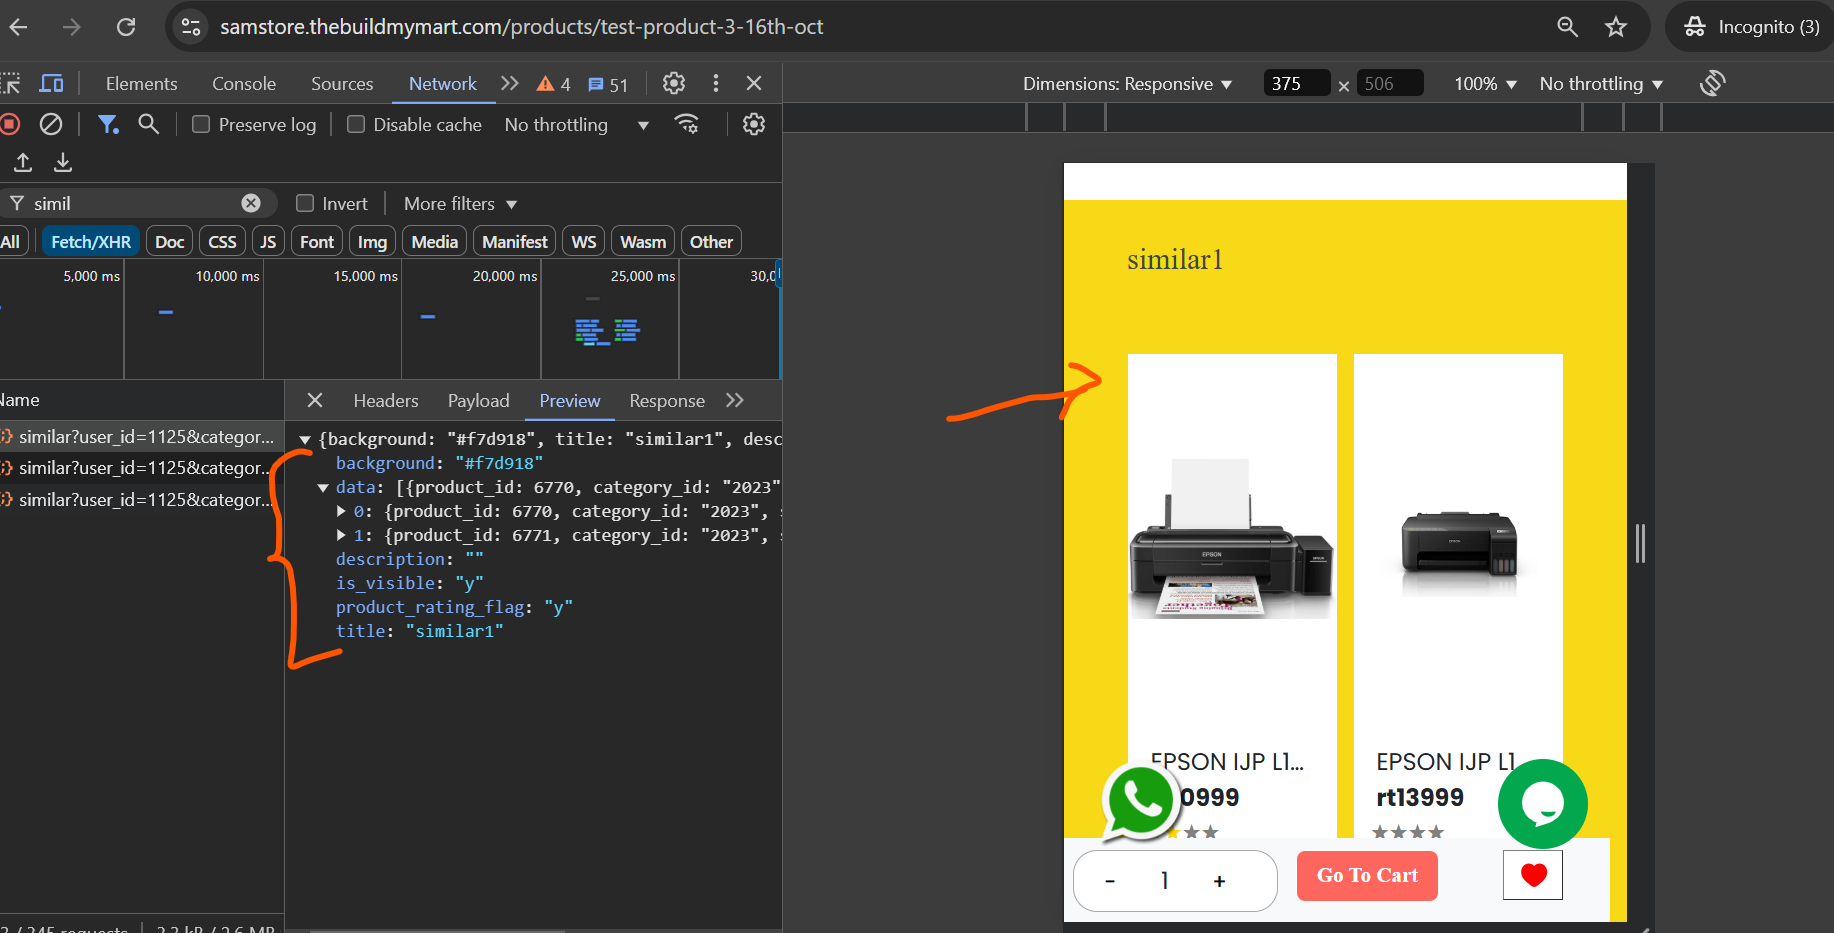Click the viewport height field showing 506

click(x=1390, y=84)
